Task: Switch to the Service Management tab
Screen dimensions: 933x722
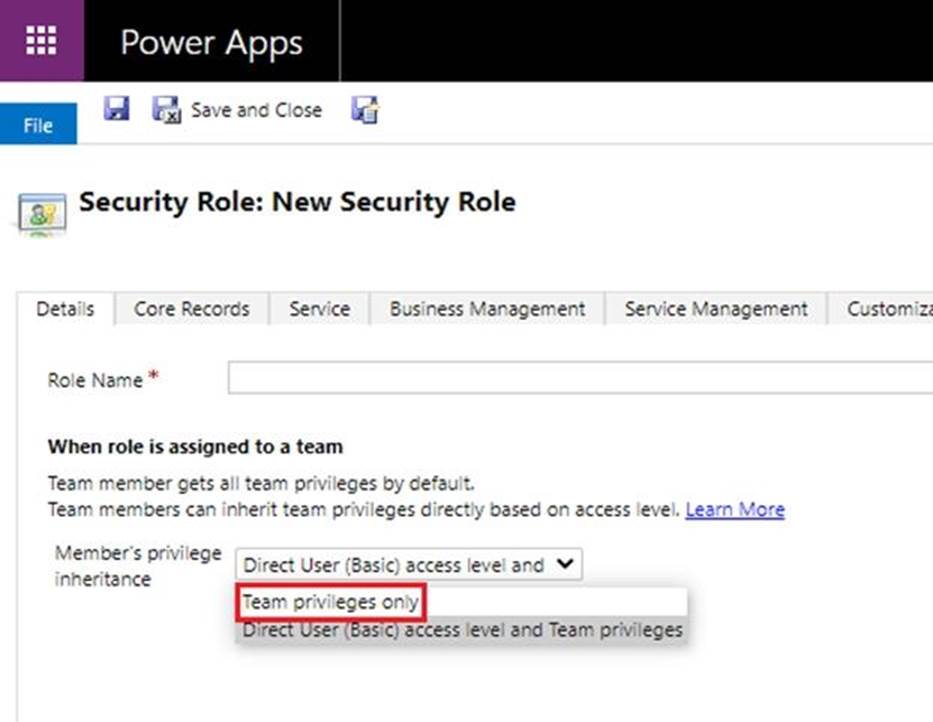Action: coord(716,309)
